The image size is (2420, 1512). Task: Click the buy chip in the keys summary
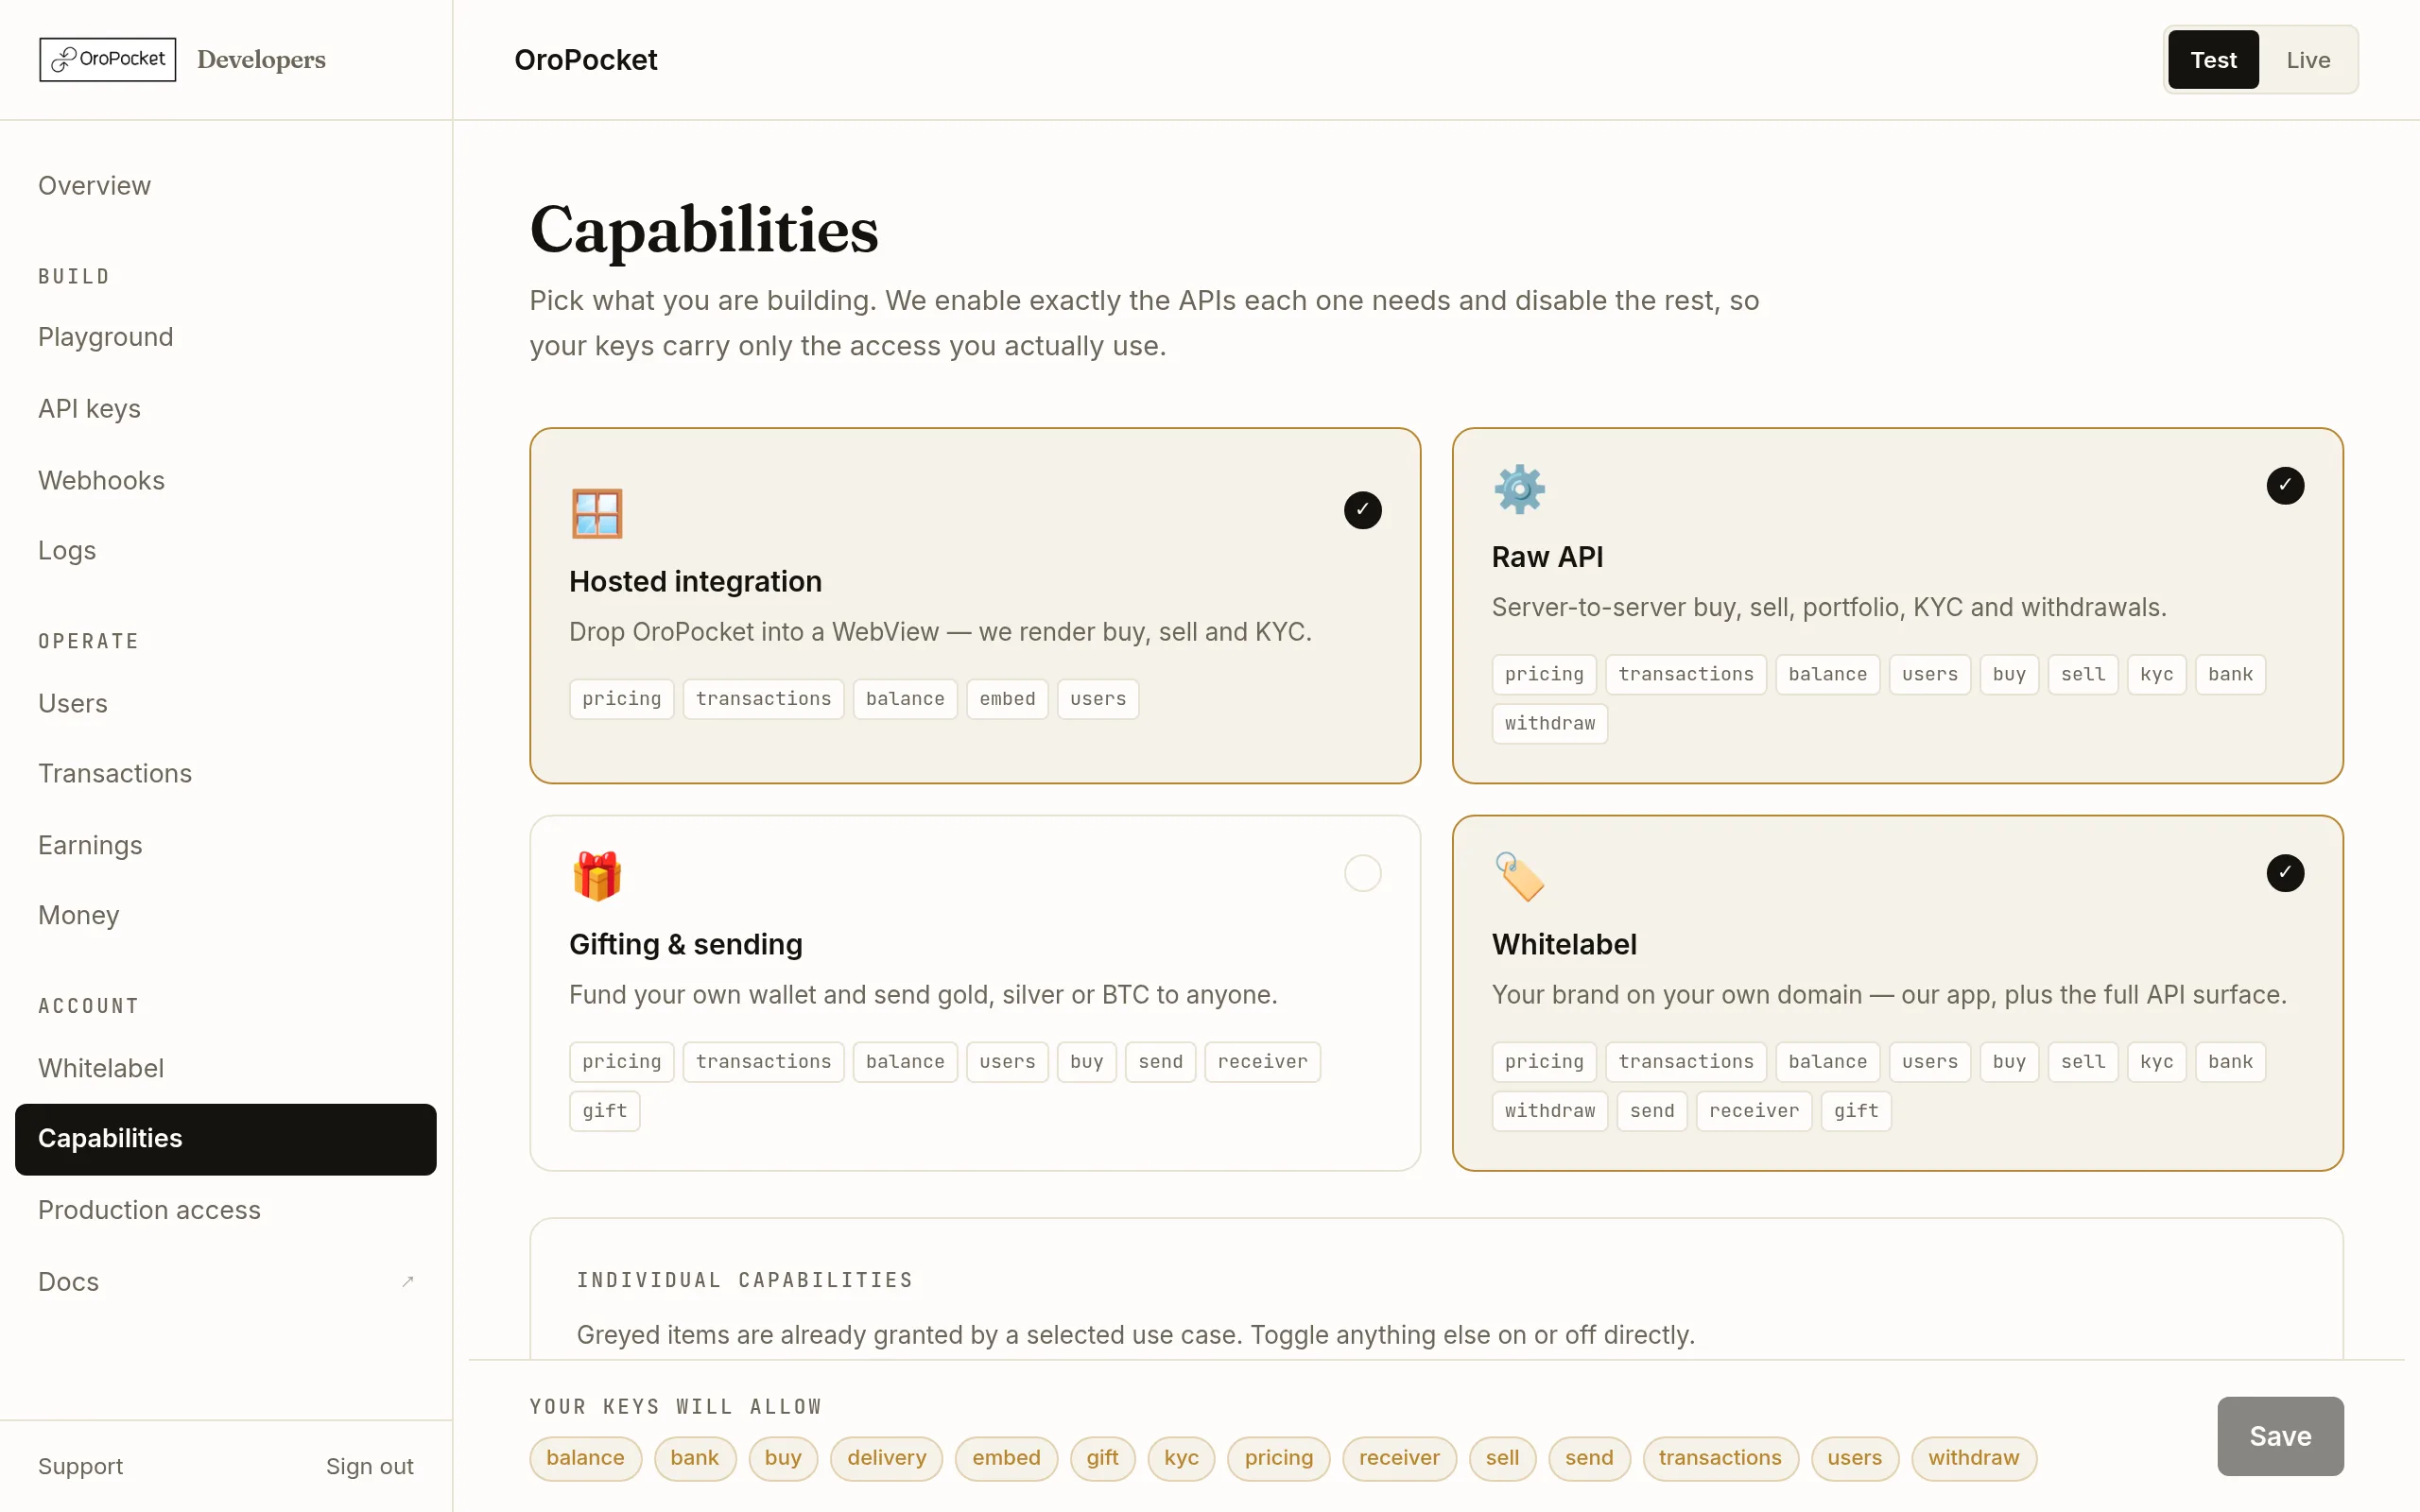783,1458
